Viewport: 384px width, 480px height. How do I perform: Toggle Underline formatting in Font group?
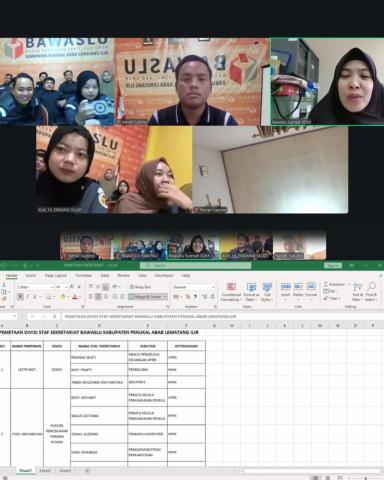35,297
